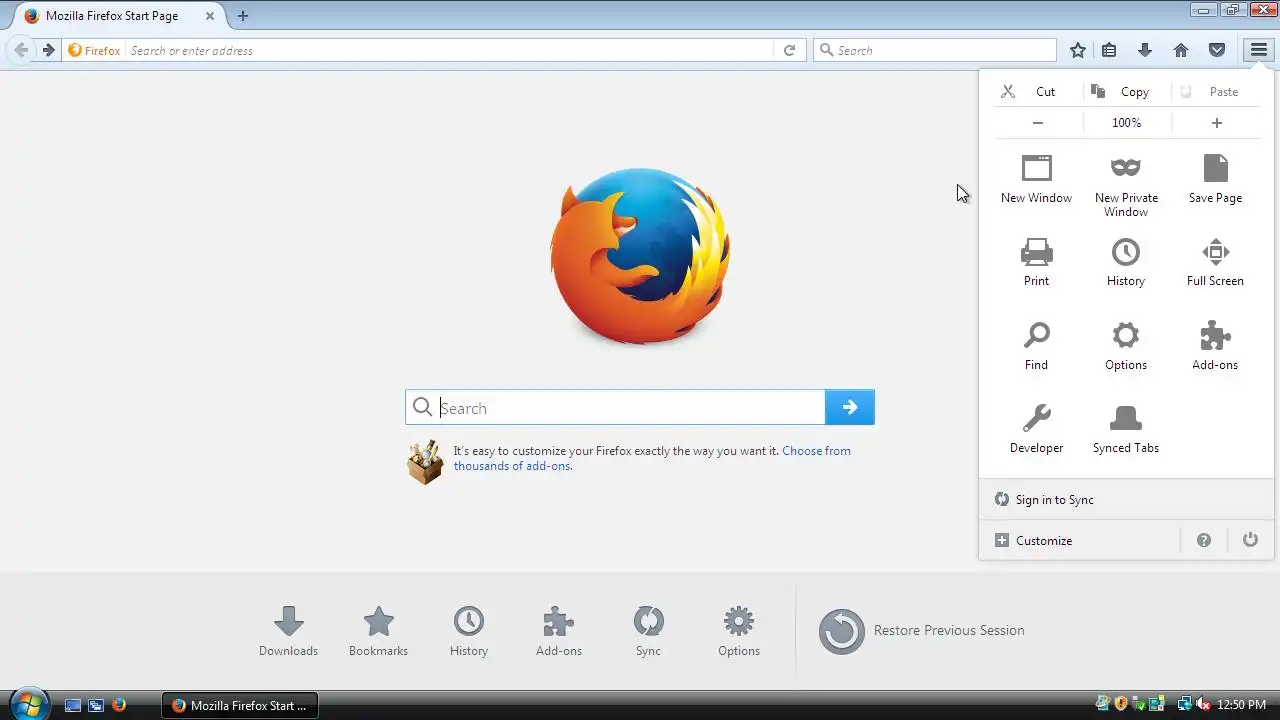Click the Firefox identity icon in address bar
Screen dimensions: 1280x720
point(94,50)
